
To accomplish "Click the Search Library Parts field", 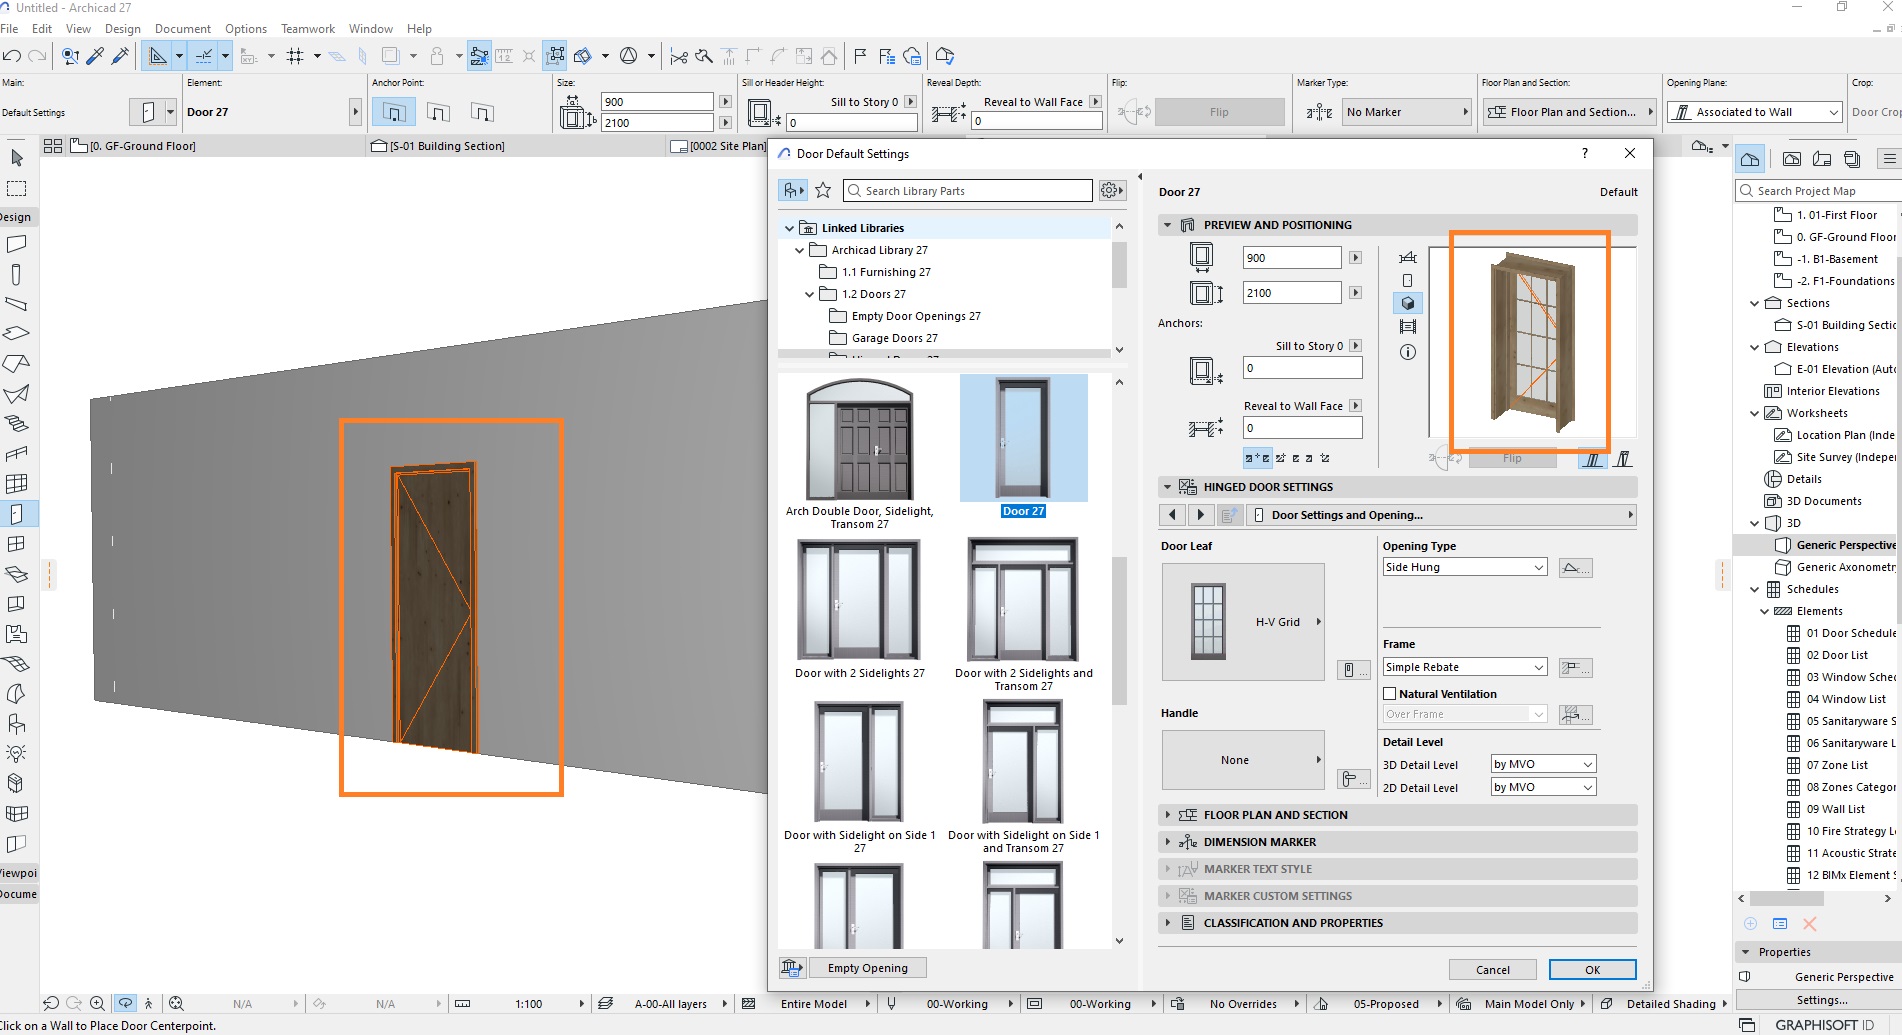I will (968, 190).
